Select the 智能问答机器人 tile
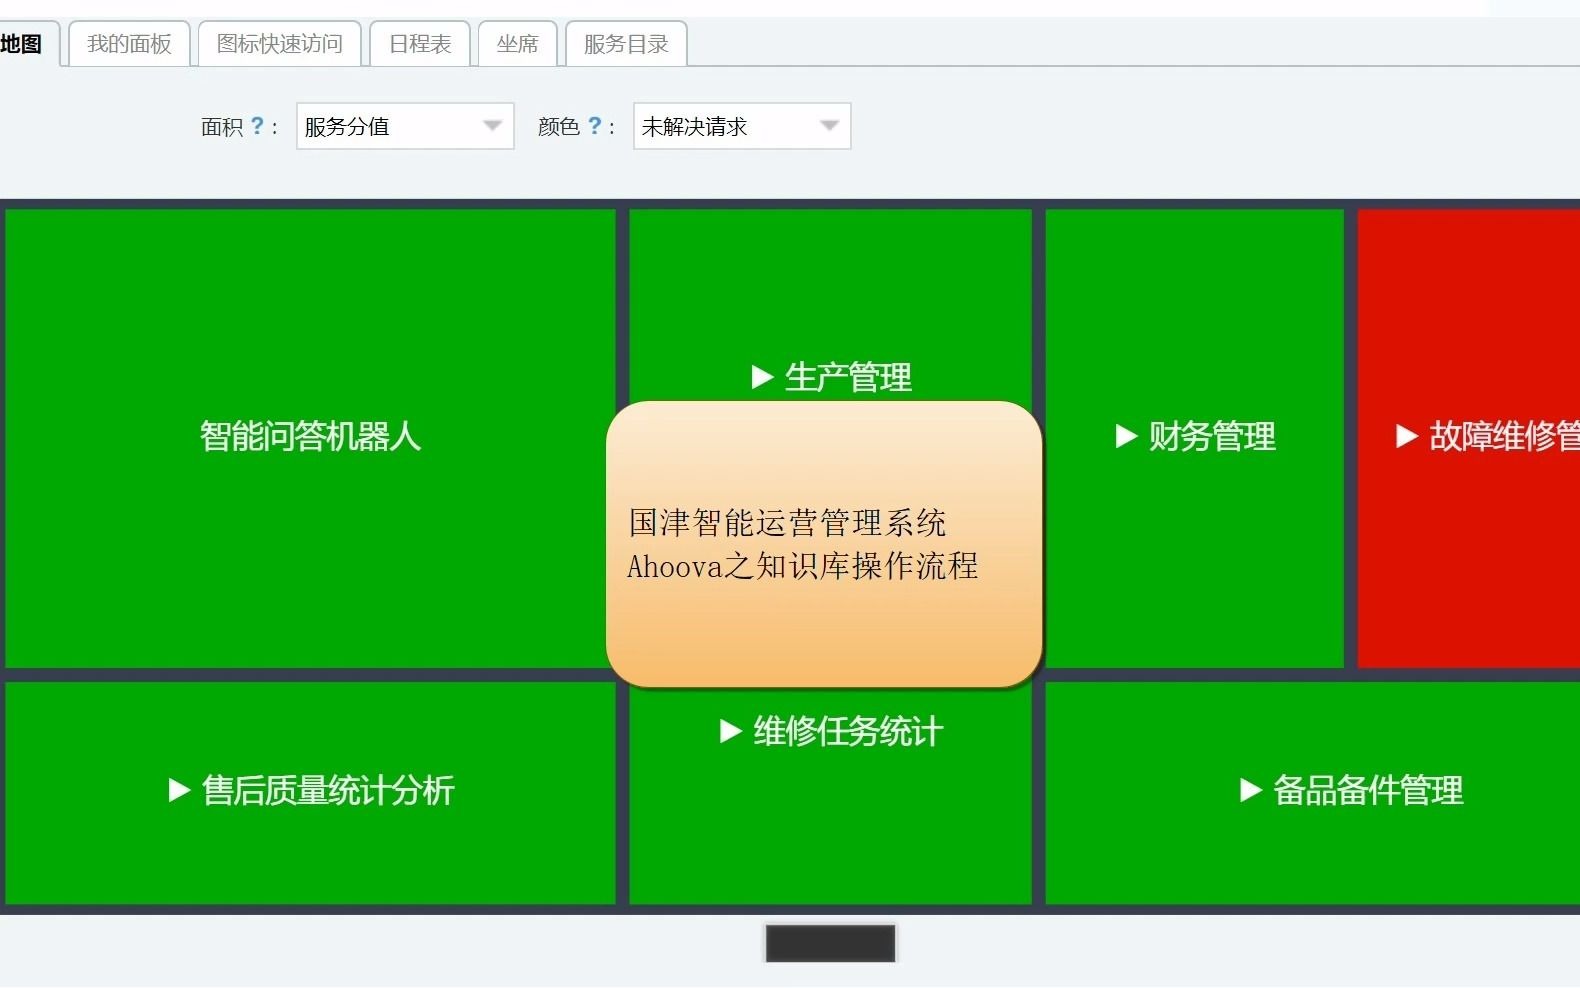The height and width of the screenshot is (988, 1580). click(x=310, y=437)
